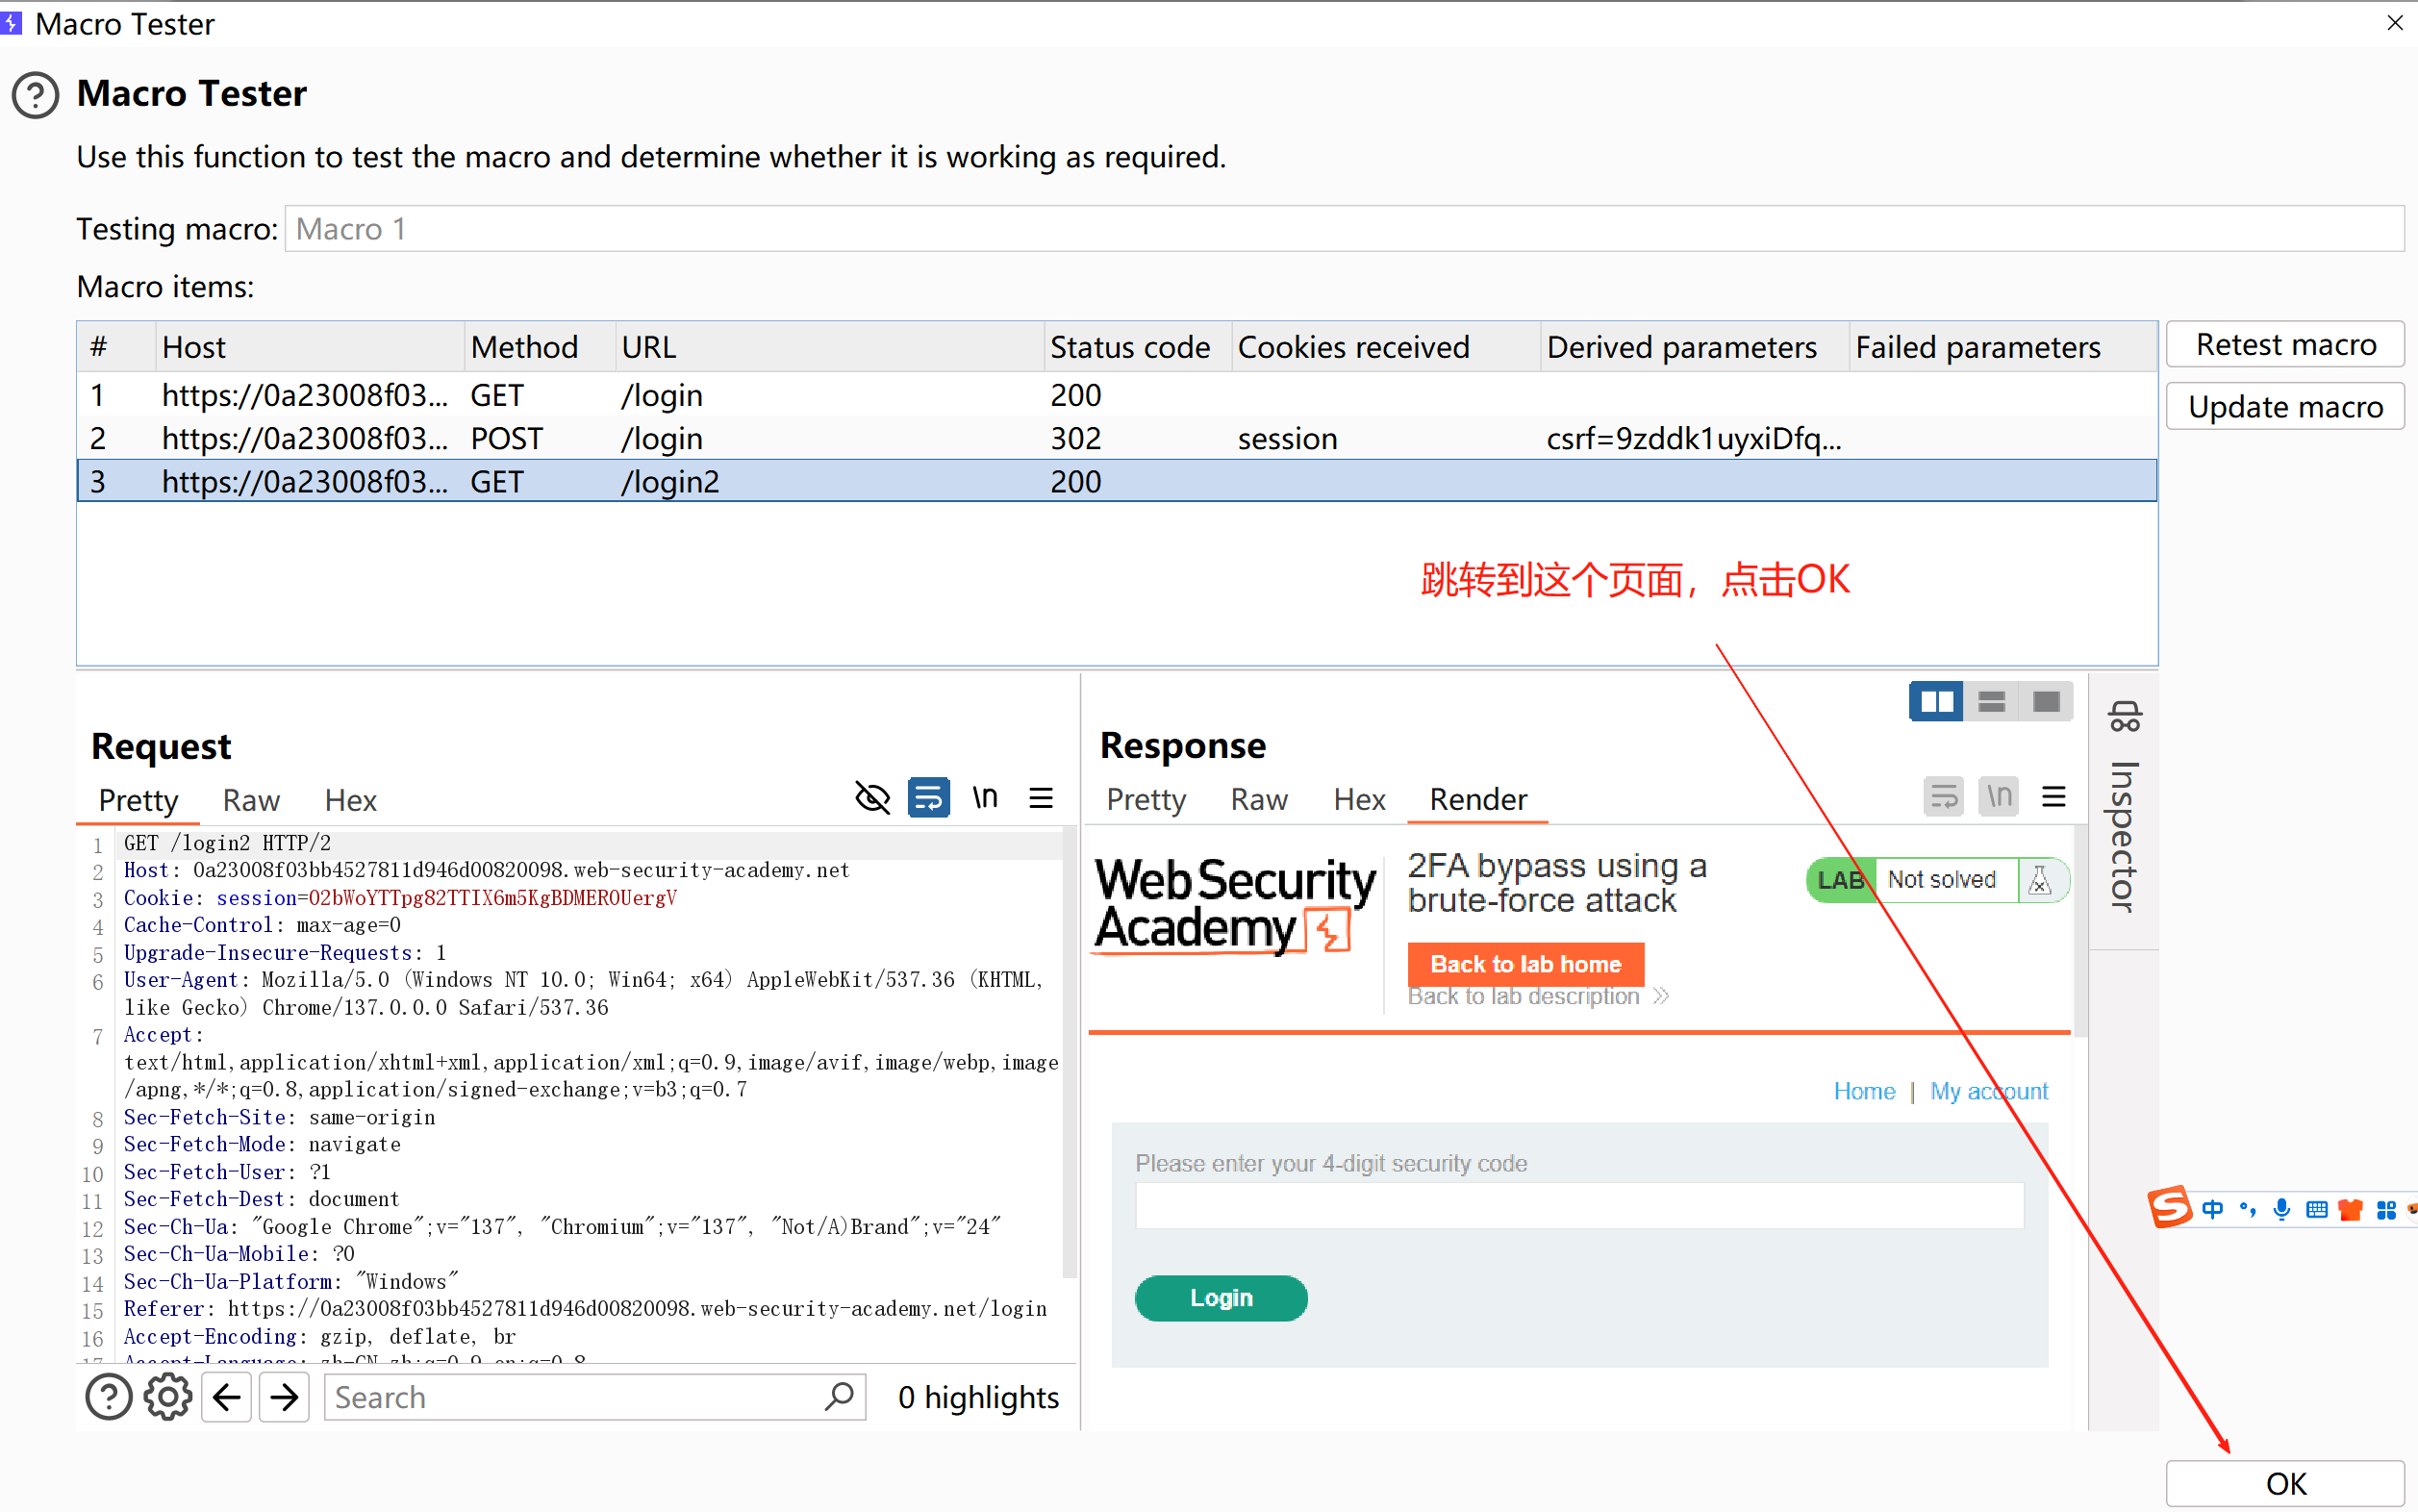Open the Response panel hamburger options menu
Viewport: 2418px width, 1512px height.
[x=2054, y=797]
